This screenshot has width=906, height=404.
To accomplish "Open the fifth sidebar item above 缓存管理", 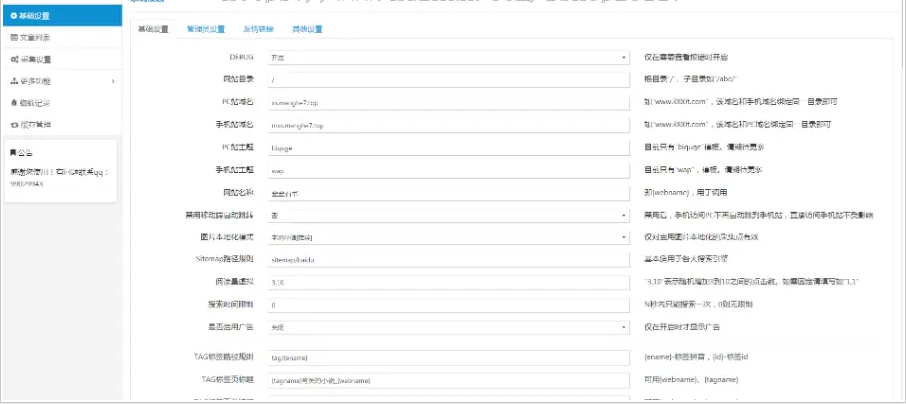I will coord(62,103).
